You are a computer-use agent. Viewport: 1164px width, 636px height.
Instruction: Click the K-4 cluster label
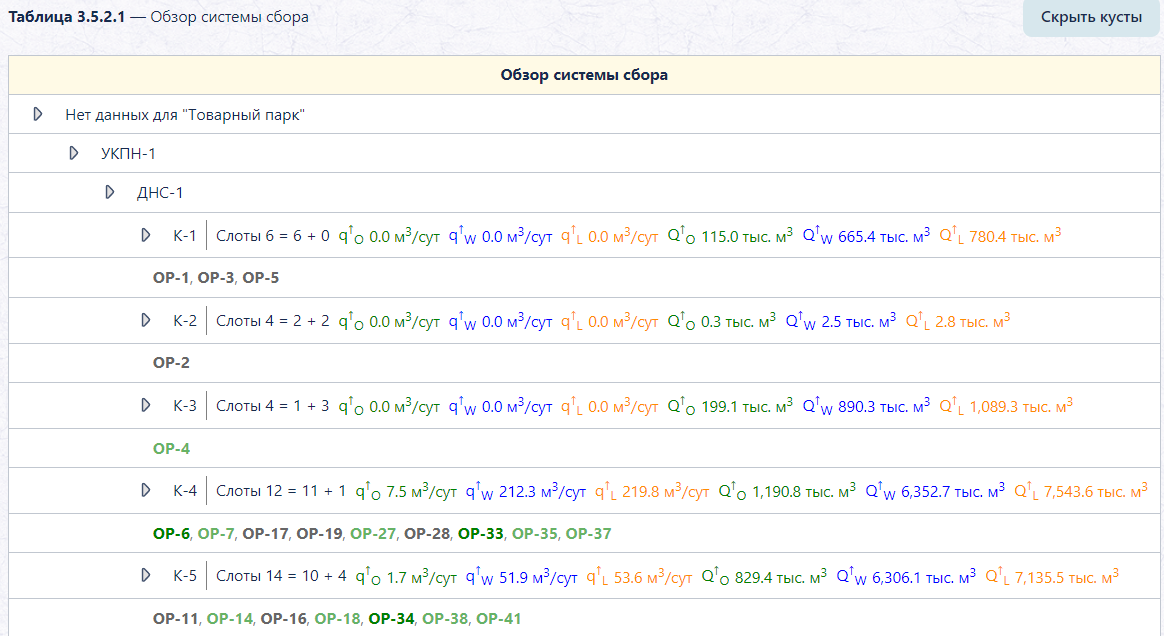coord(185,491)
